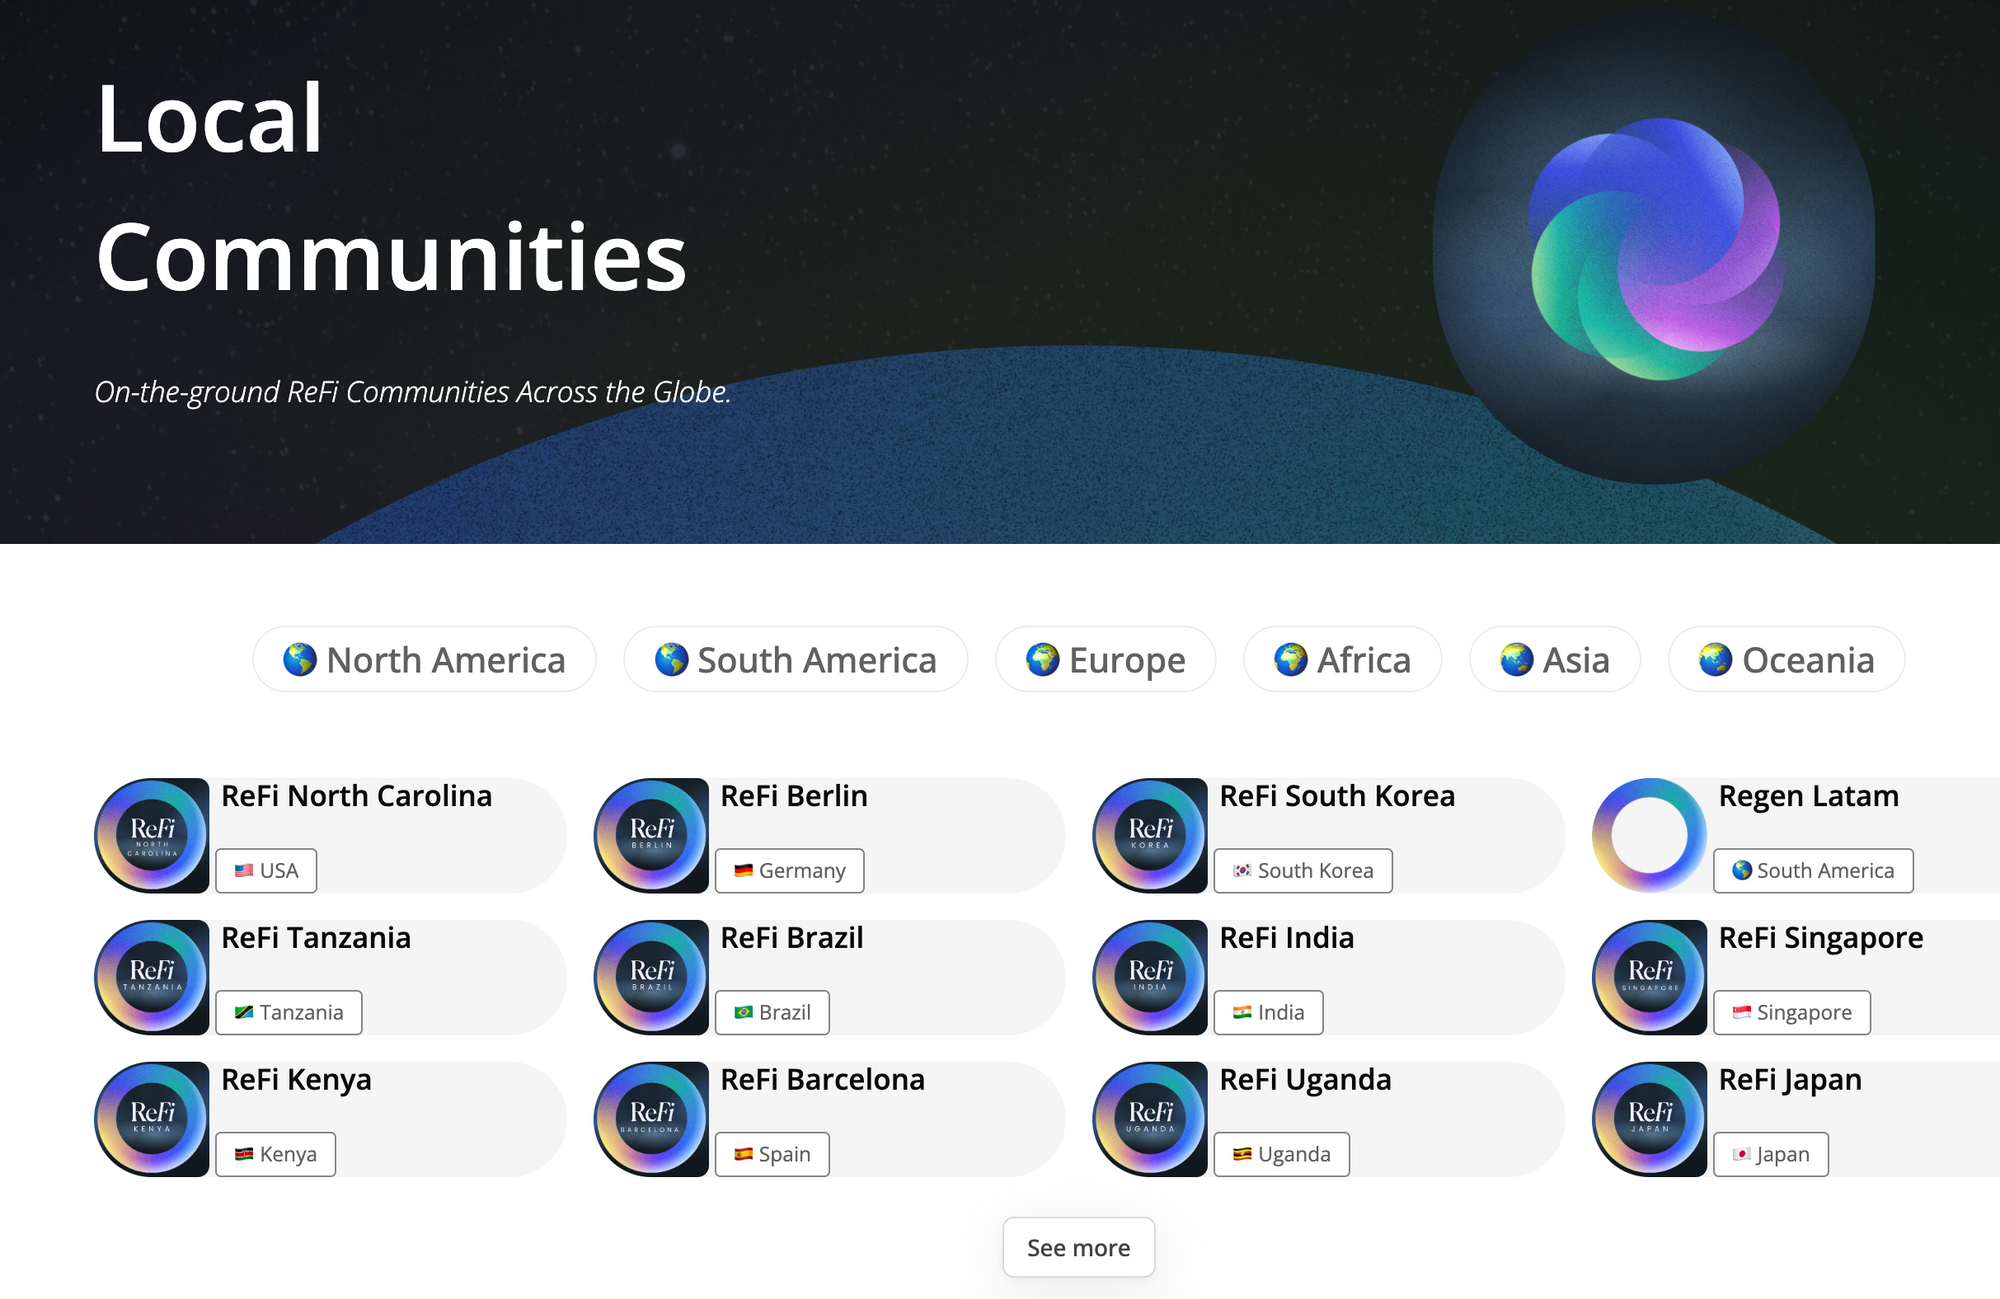The height and width of the screenshot is (1299, 2000).
Task: Select the Europe filter pill
Action: pyautogui.click(x=1105, y=660)
